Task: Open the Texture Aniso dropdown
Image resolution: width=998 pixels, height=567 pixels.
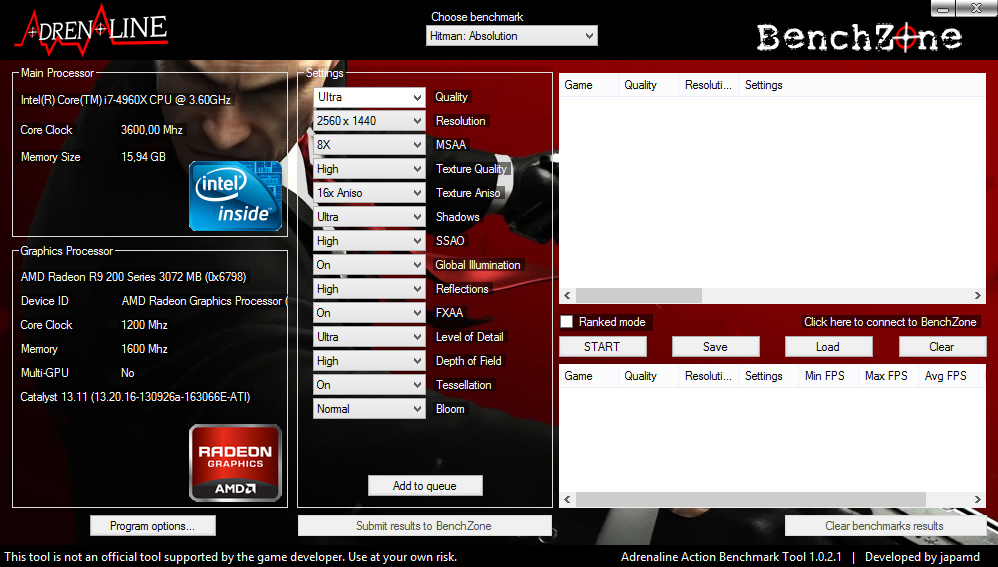Action: (x=369, y=193)
